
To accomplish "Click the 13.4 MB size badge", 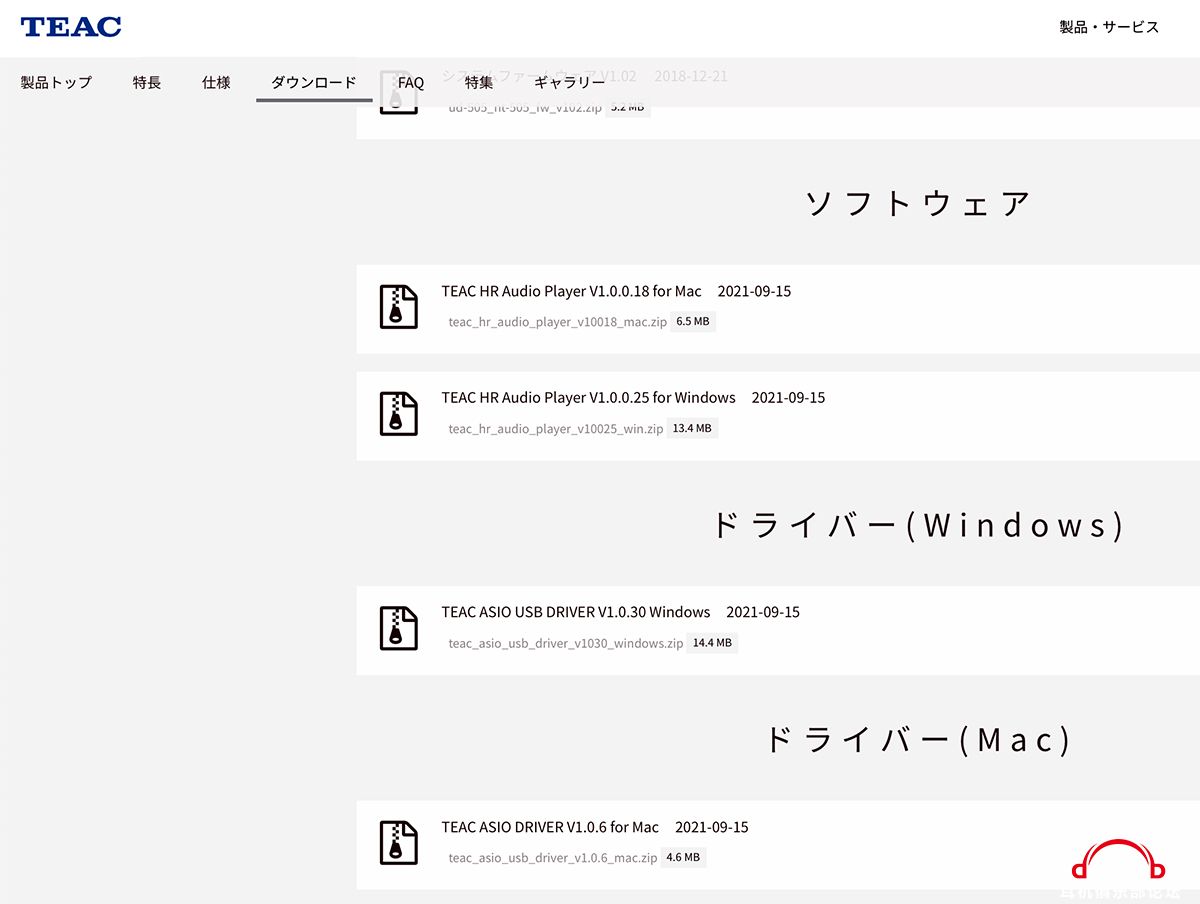I will (x=692, y=428).
